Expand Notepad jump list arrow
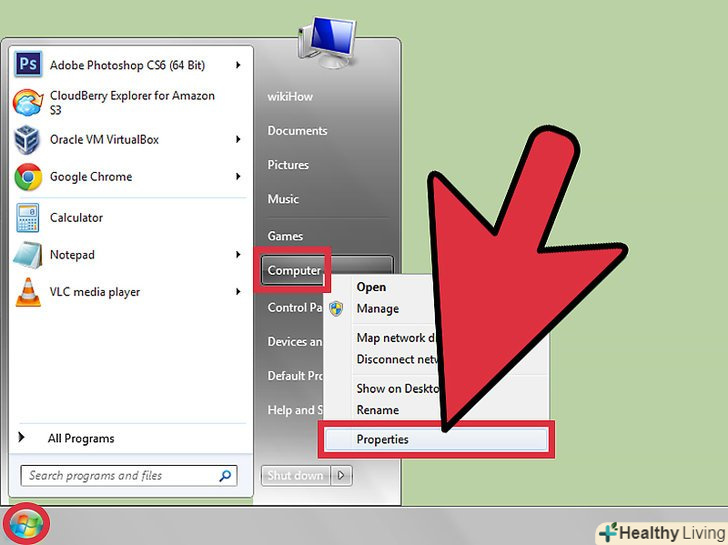 tap(238, 254)
